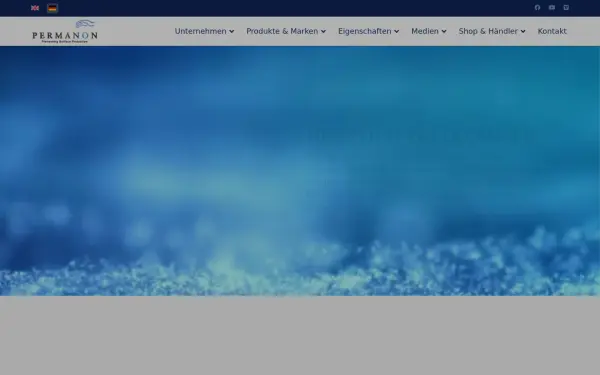The image size is (600, 375).
Task: Open the Vimeo social icon
Action: (566, 7)
